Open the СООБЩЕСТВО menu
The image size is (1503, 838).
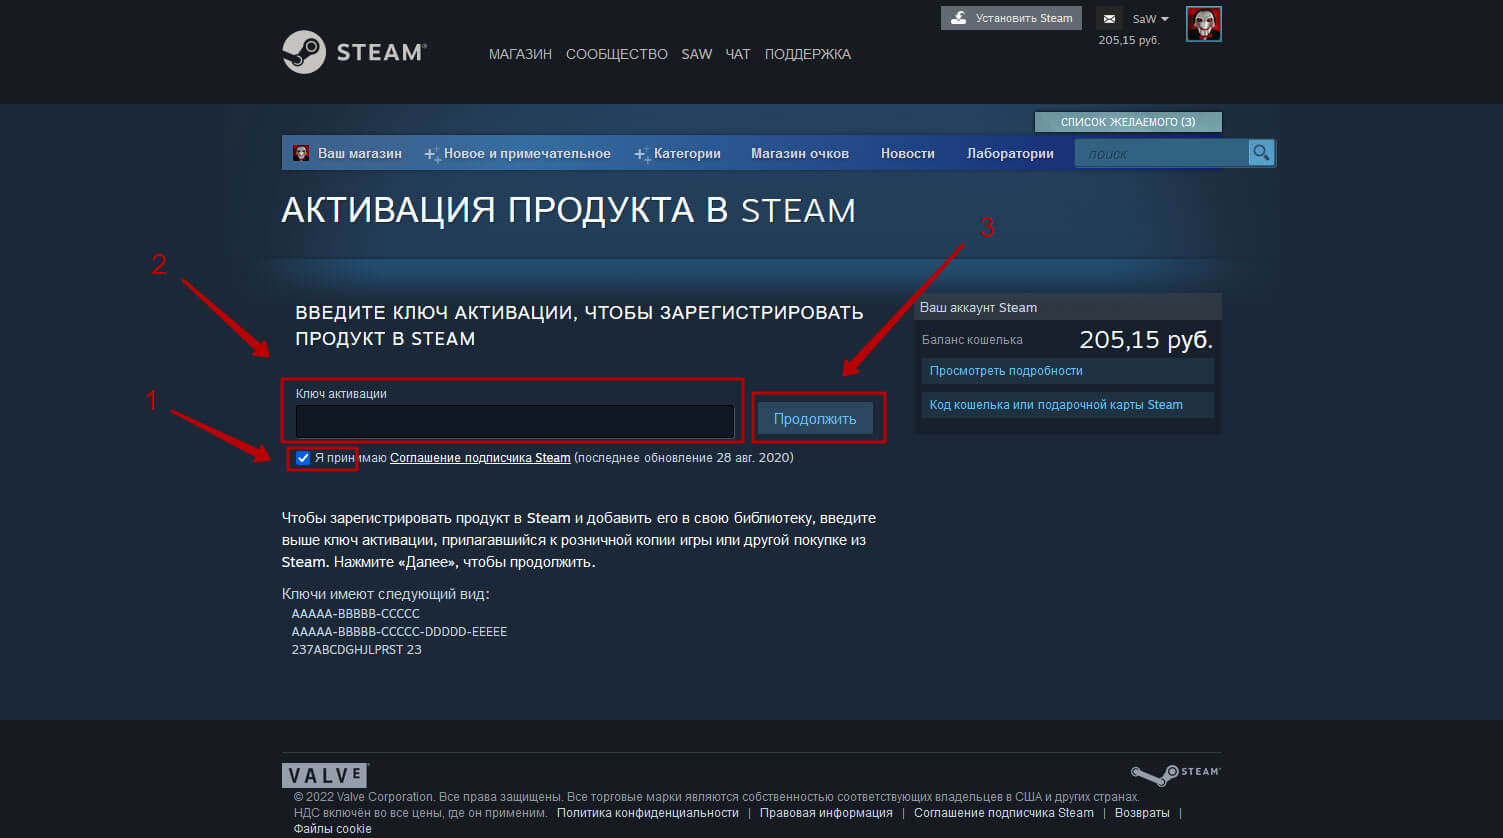click(617, 54)
